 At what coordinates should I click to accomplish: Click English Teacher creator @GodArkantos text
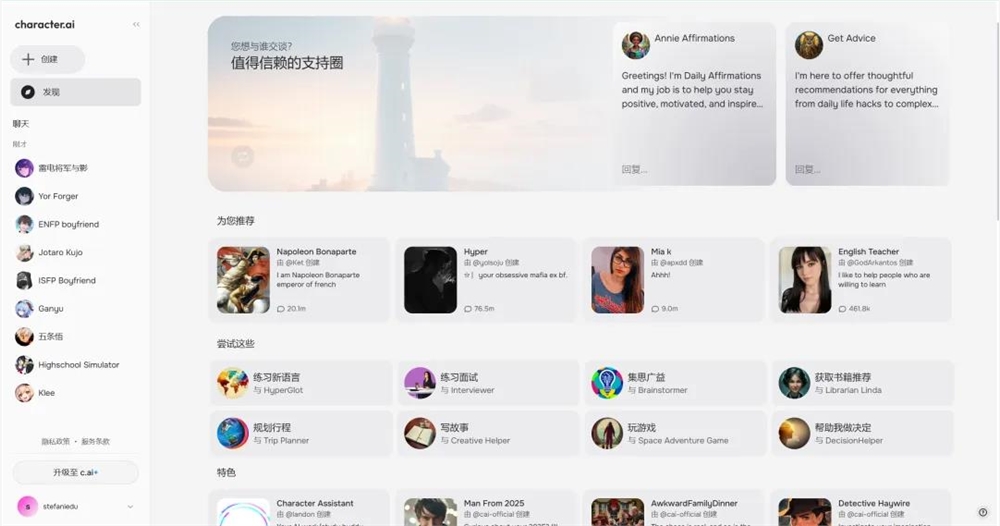point(872,263)
